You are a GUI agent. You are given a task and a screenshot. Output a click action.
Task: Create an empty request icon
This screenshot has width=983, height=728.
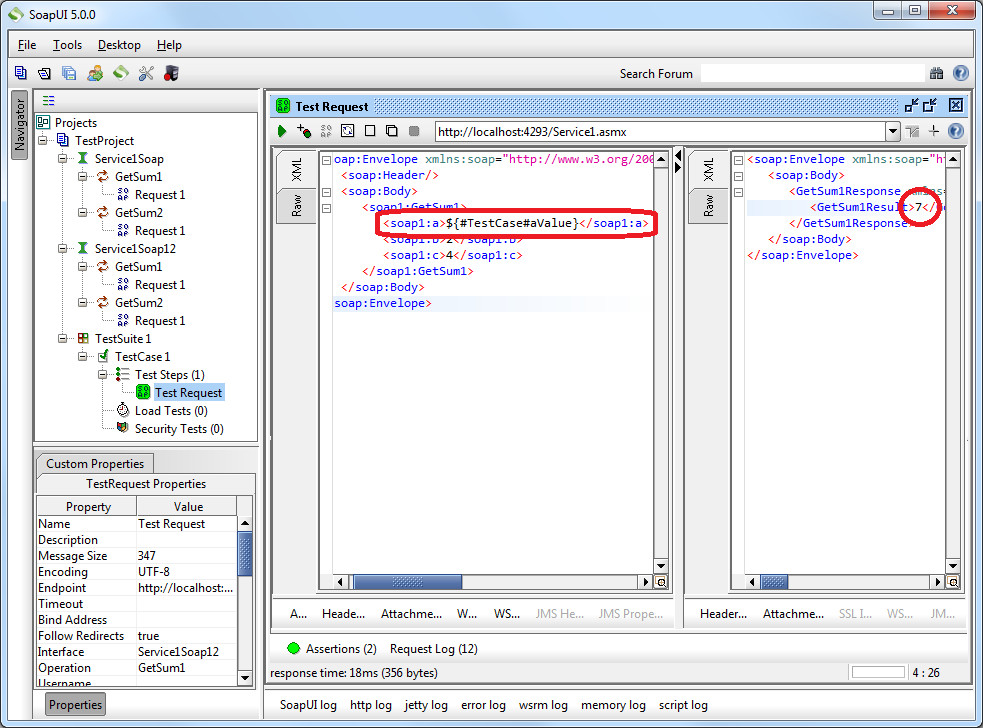[x=370, y=131]
